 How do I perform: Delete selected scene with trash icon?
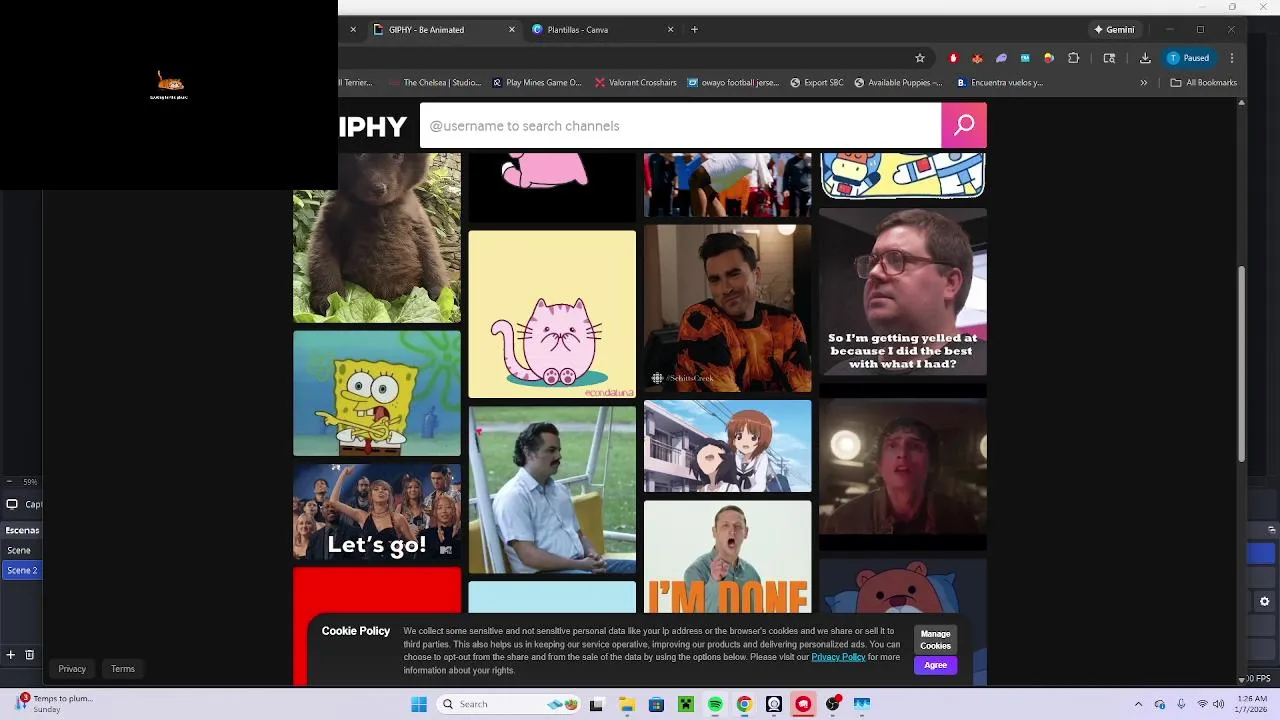(29, 655)
